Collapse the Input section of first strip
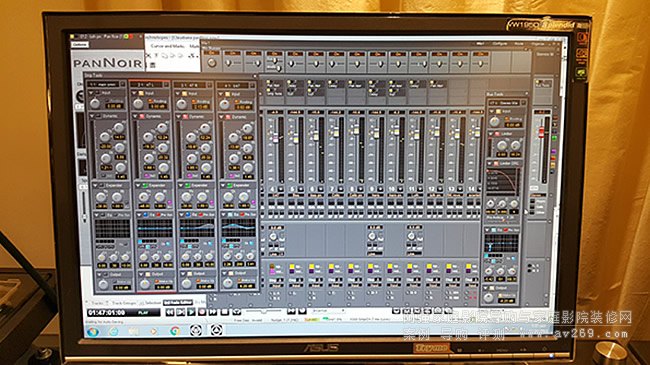650x365 pixels. tap(91, 93)
